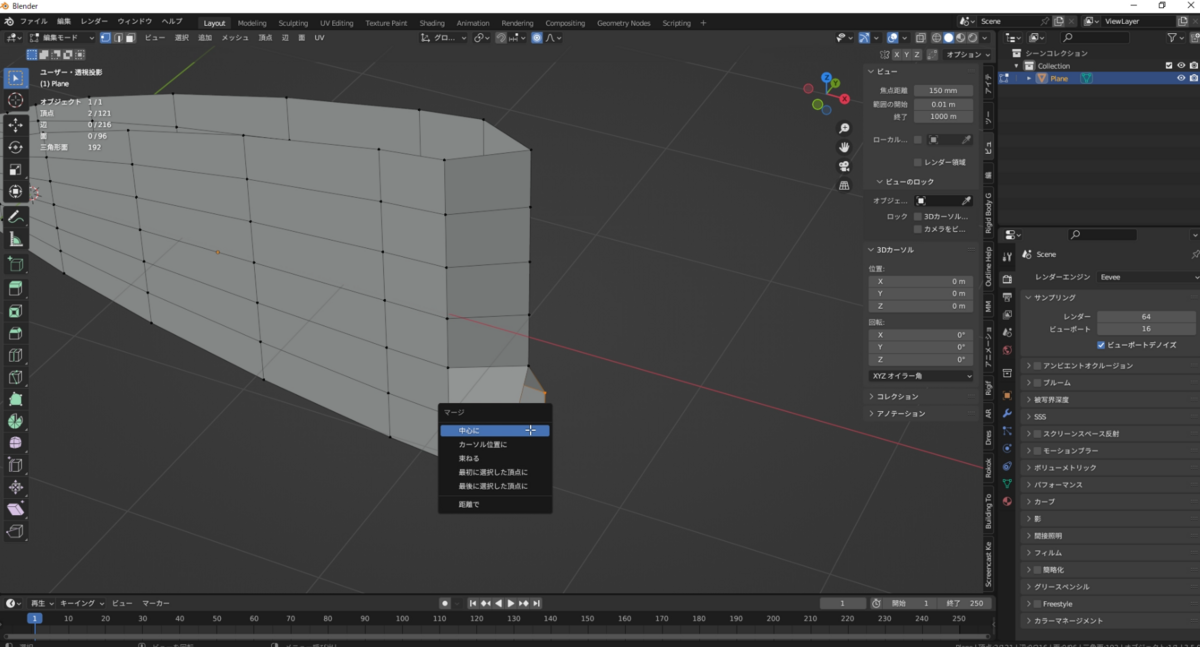Image resolution: width=1200 pixels, height=647 pixels.
Task: Select the Shrink/Fatten tool
Action: (x=16, y=487)
